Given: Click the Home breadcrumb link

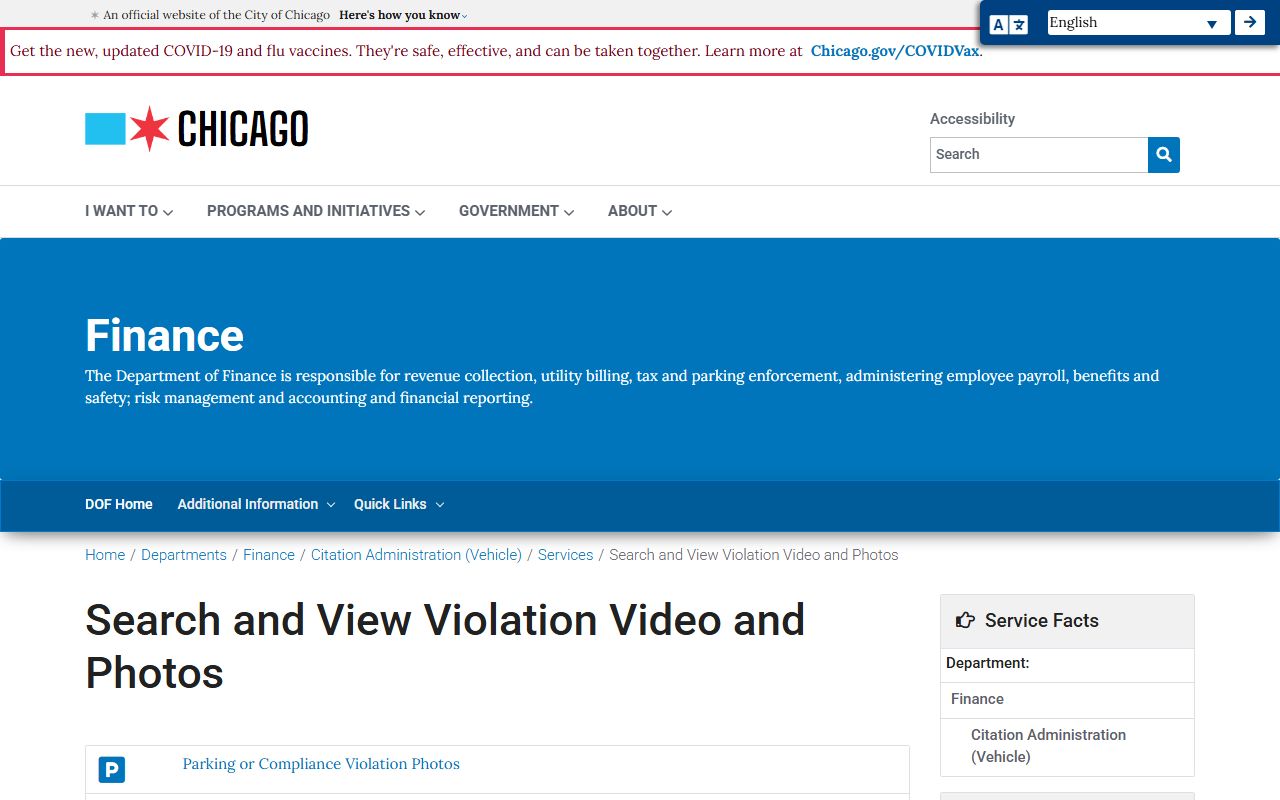Looking at the screenshot, I should coord(105,555).
